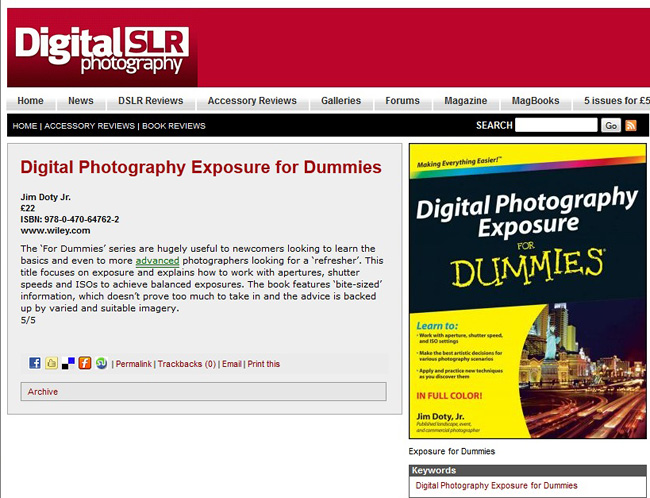The width and height of the screenshot is (650, 498).
Task: Click the www.wiley.com text
Action: (55, 231)
